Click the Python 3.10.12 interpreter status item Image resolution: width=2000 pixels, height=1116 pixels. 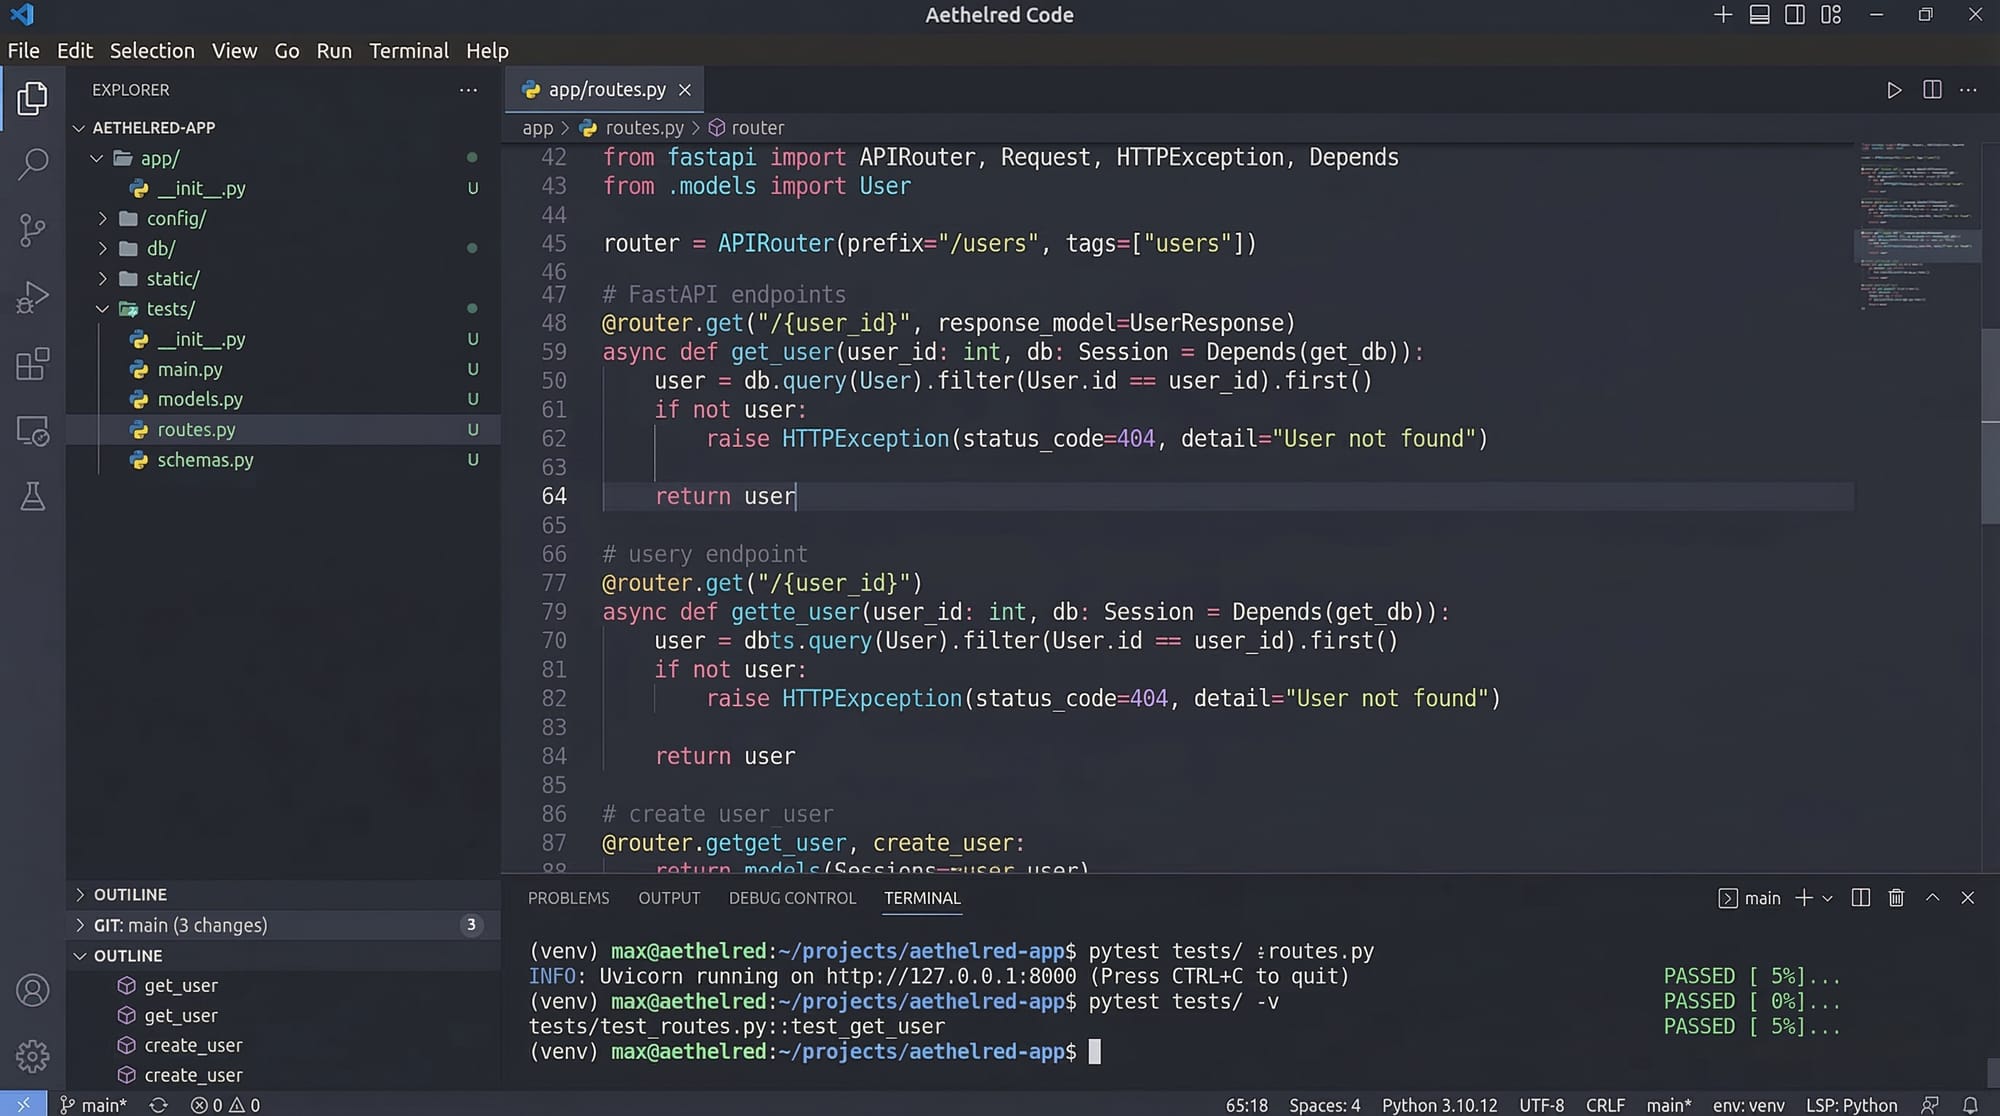1439,1105
